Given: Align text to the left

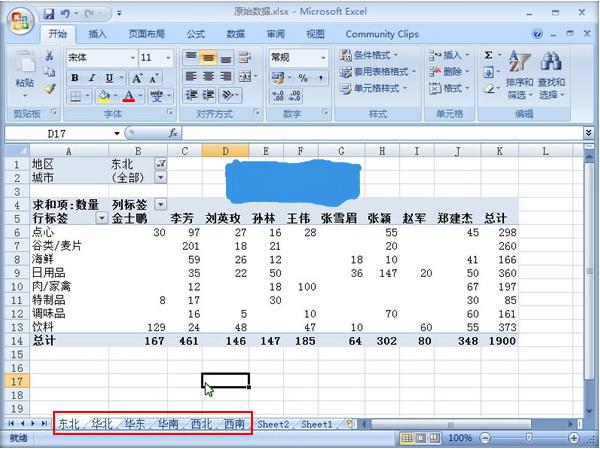Looking at the screenshot, I should click(191, 76).
